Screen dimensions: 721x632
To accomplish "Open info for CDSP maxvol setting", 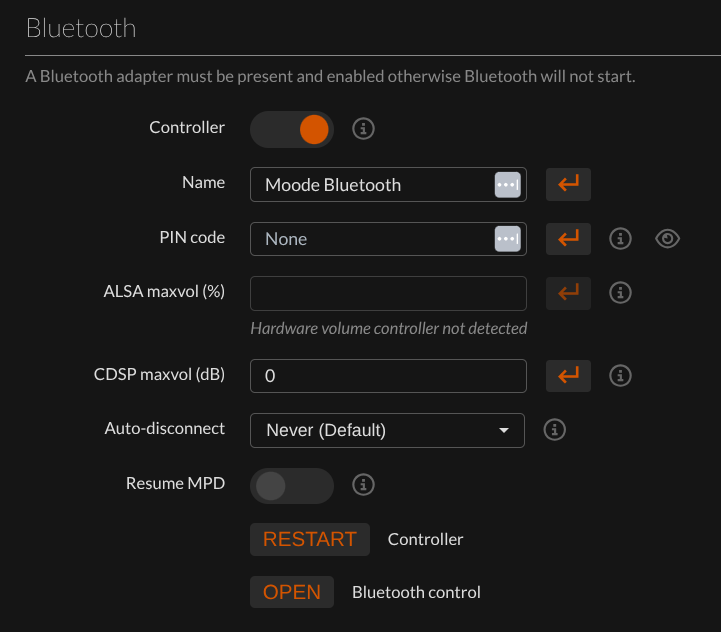I will coord(621,376).
